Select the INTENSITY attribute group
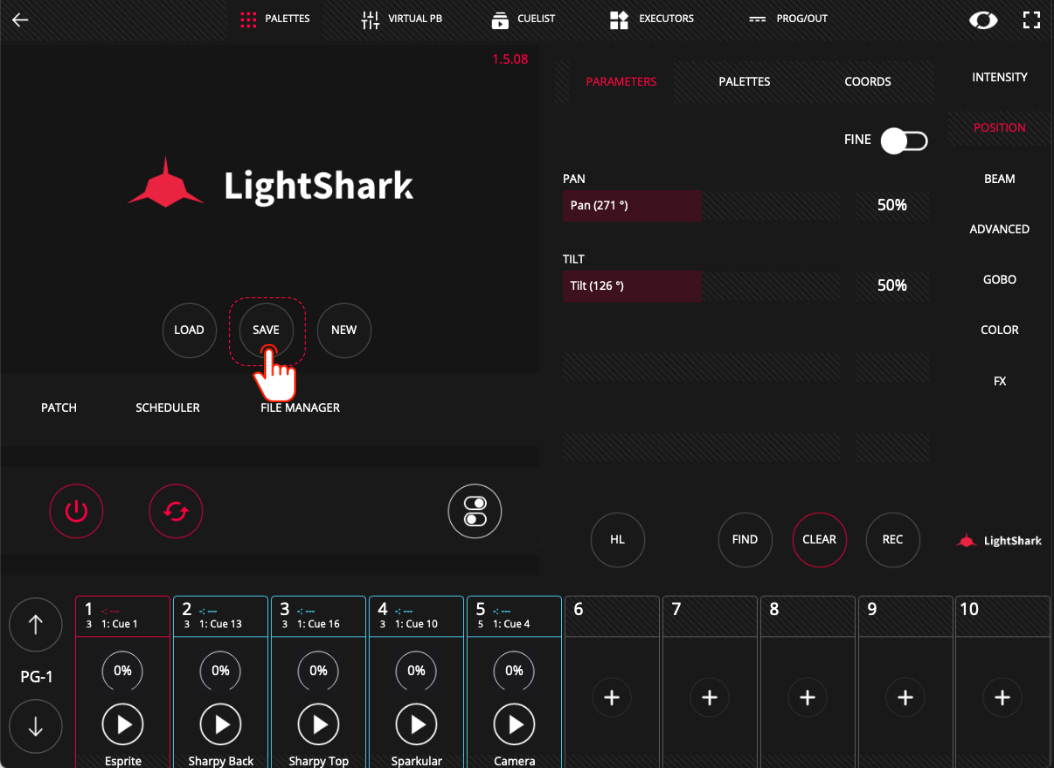Screen dimensions: 1054x768 coord(1000,77)
